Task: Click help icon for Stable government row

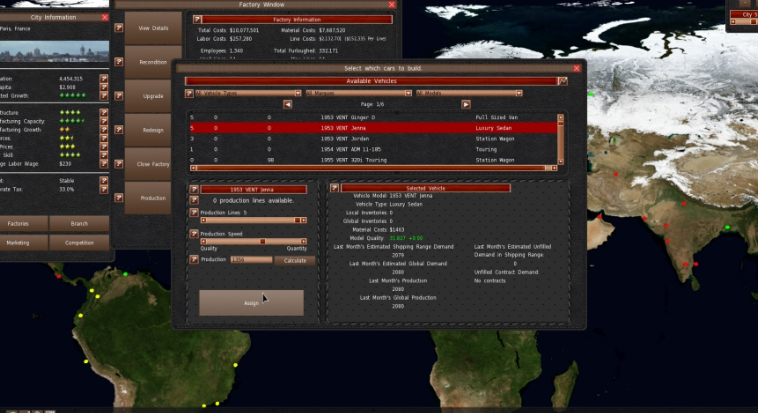Action: 103,180
